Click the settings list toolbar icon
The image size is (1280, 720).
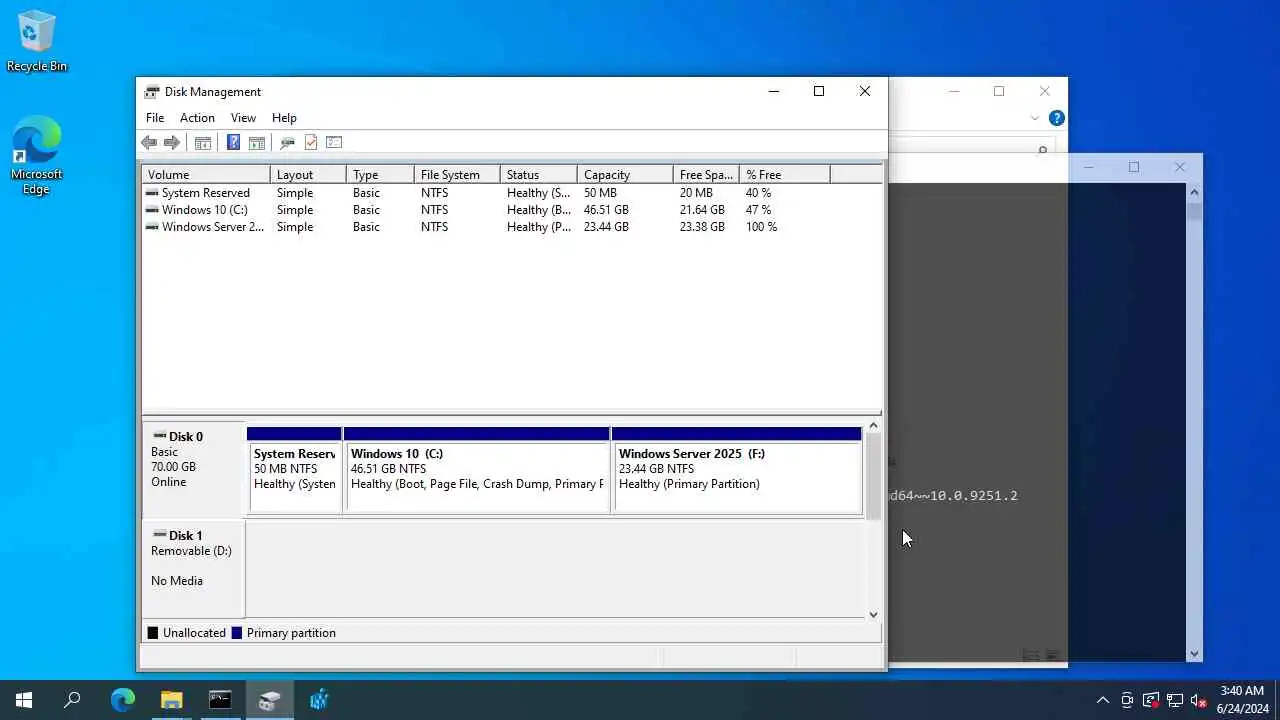[x=334, y=143]
